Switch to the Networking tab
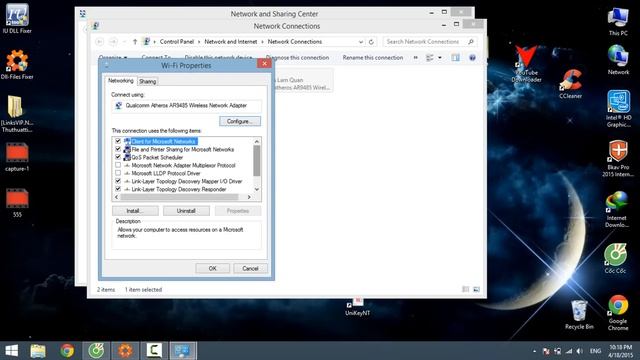The image size is (640, 360). pos(121,81)
